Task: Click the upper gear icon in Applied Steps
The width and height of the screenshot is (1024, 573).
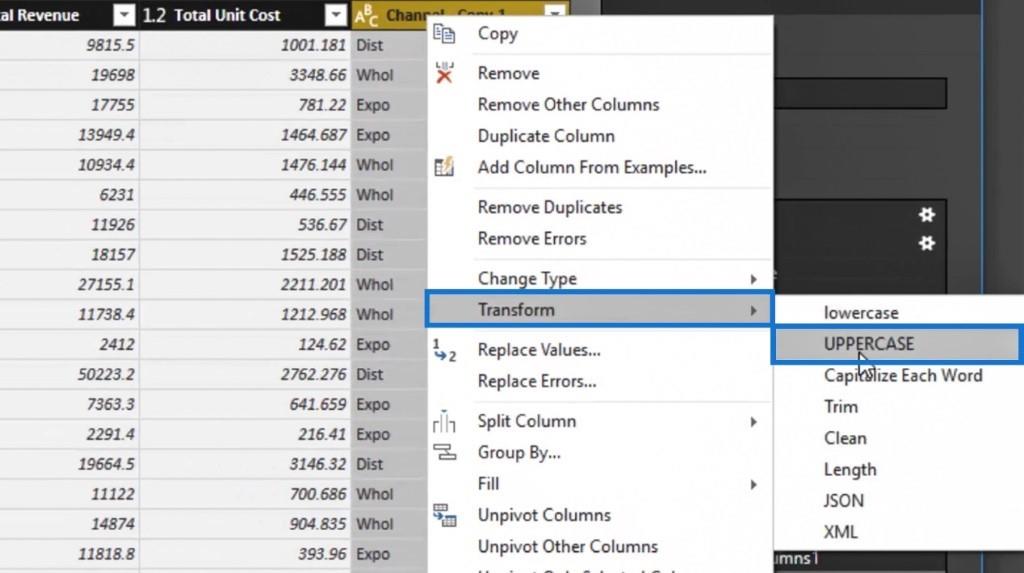Action: (926, 214)
